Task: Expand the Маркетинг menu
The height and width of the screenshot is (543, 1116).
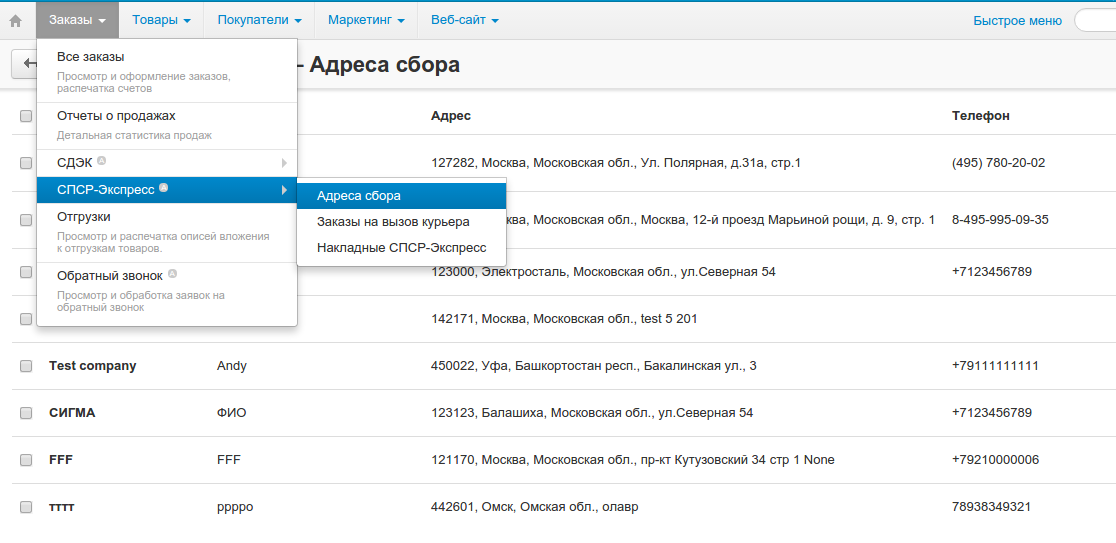Action: [x=366, y=20]
